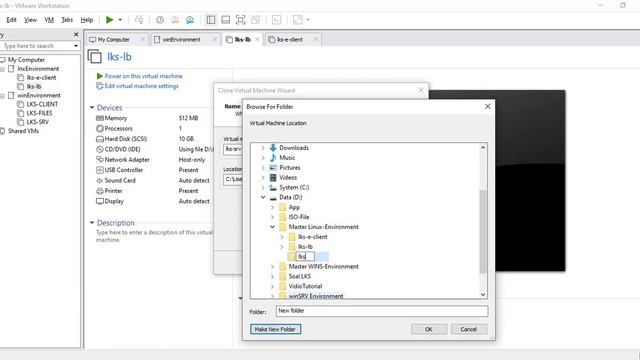The width and height of the screenshot is (640, 360).
Task: Collapse the Devices section
Action: click(92, 108)
